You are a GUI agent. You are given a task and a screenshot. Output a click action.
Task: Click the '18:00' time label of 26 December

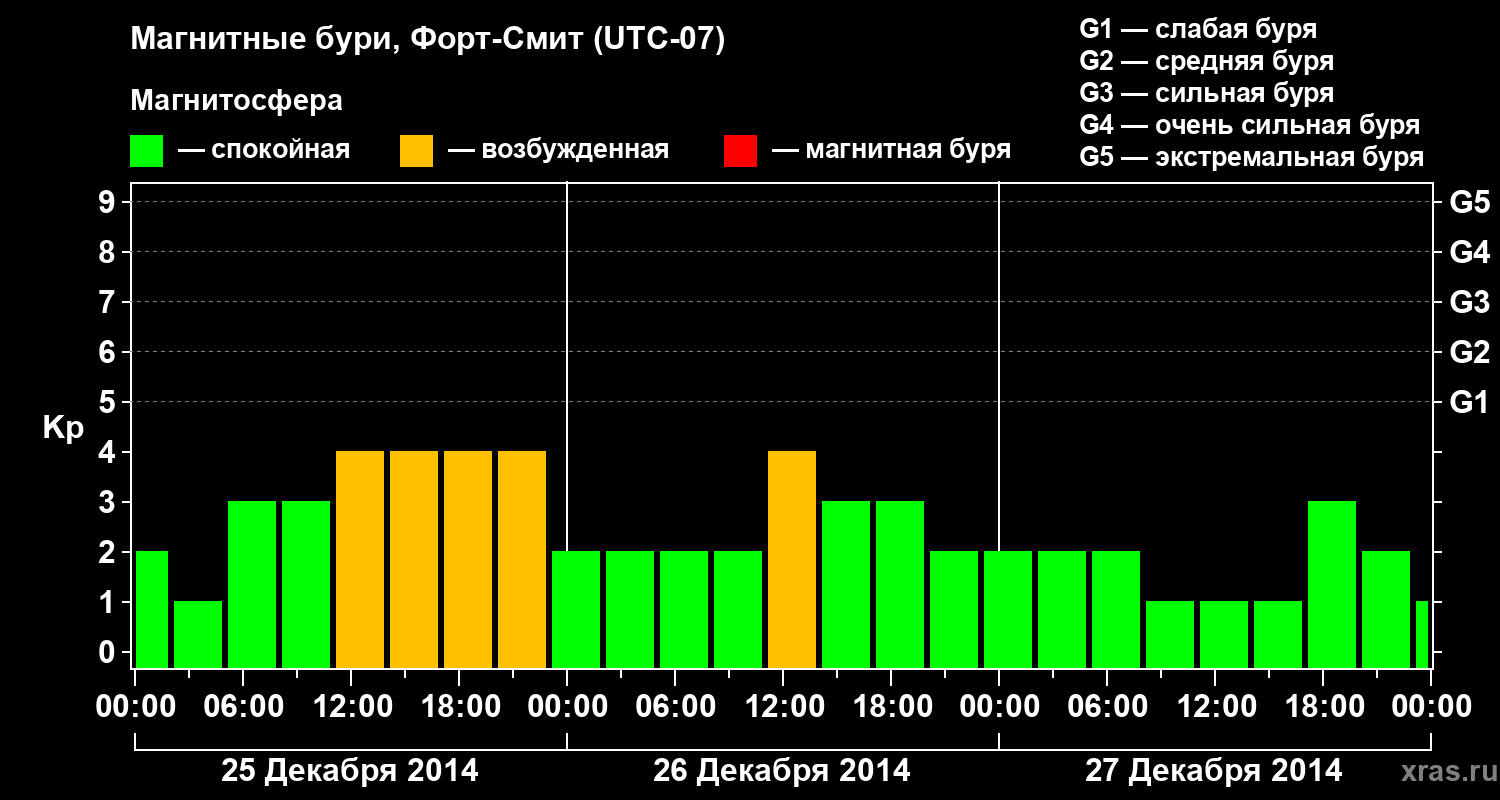[x=892, y=706]
